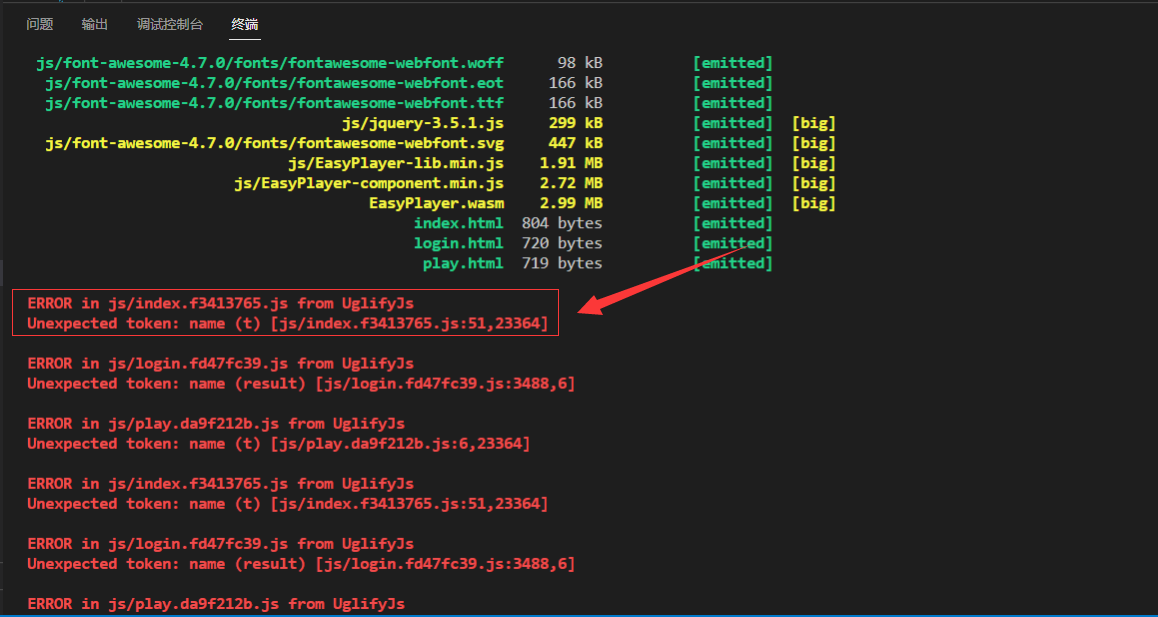This screenshot has width=1158, height=617.
Task: Click [big] flag on EasyPlayer.wasm row
Action: pos(814,202)
